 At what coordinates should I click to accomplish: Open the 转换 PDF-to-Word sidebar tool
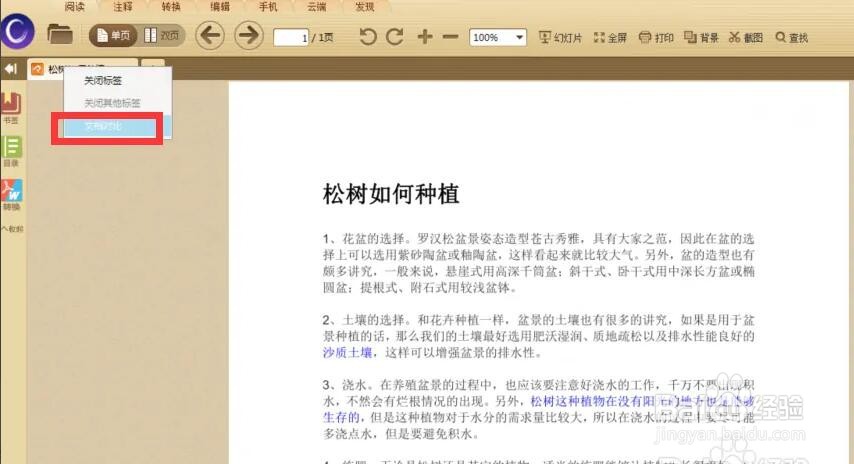pos(11,195)
